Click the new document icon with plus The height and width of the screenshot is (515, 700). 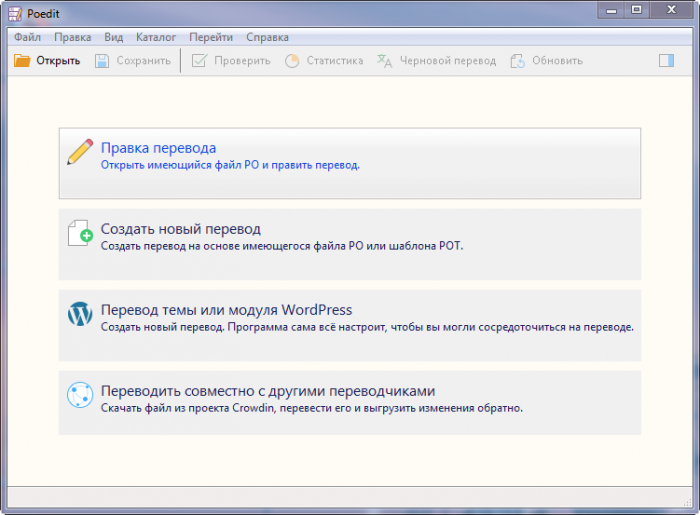pos(80,234)
